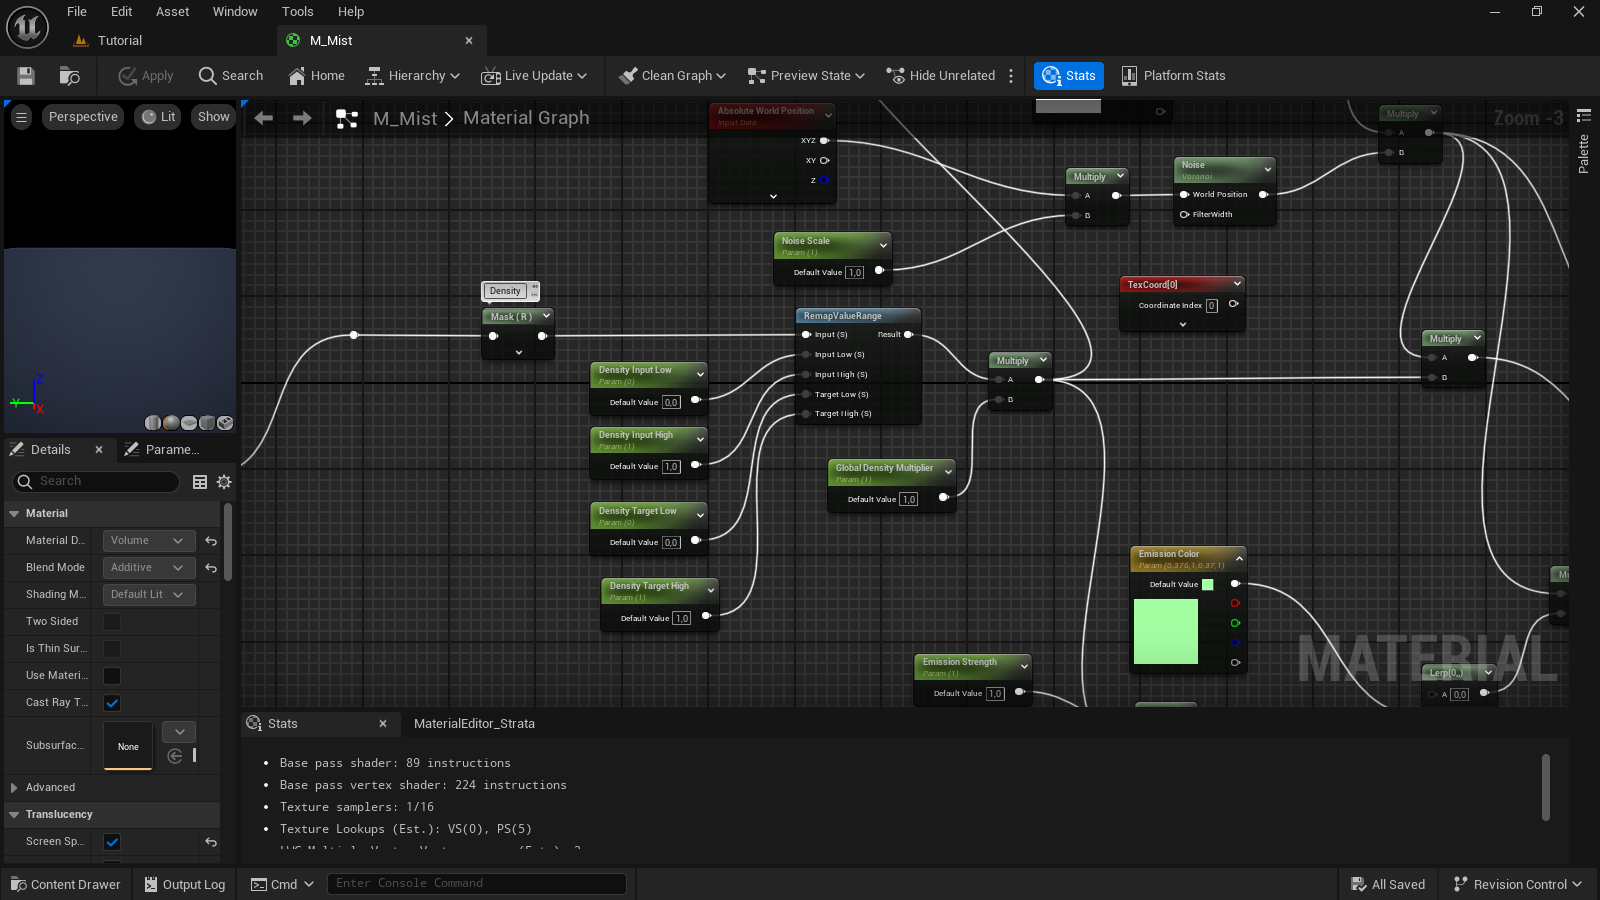Reset Screen Space property to default
The height and width of the screenshot is (900, 1600).
pyautogui.click(x=211, y=842)
